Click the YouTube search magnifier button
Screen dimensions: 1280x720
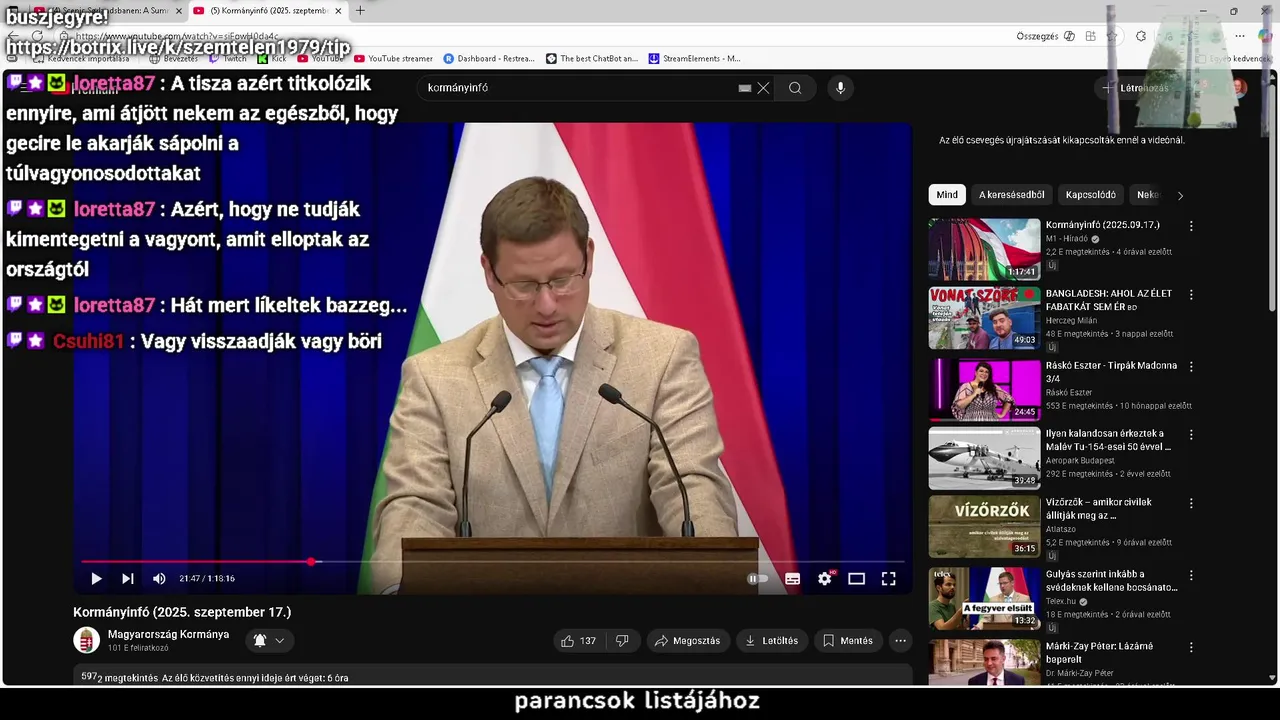(795, 88)
